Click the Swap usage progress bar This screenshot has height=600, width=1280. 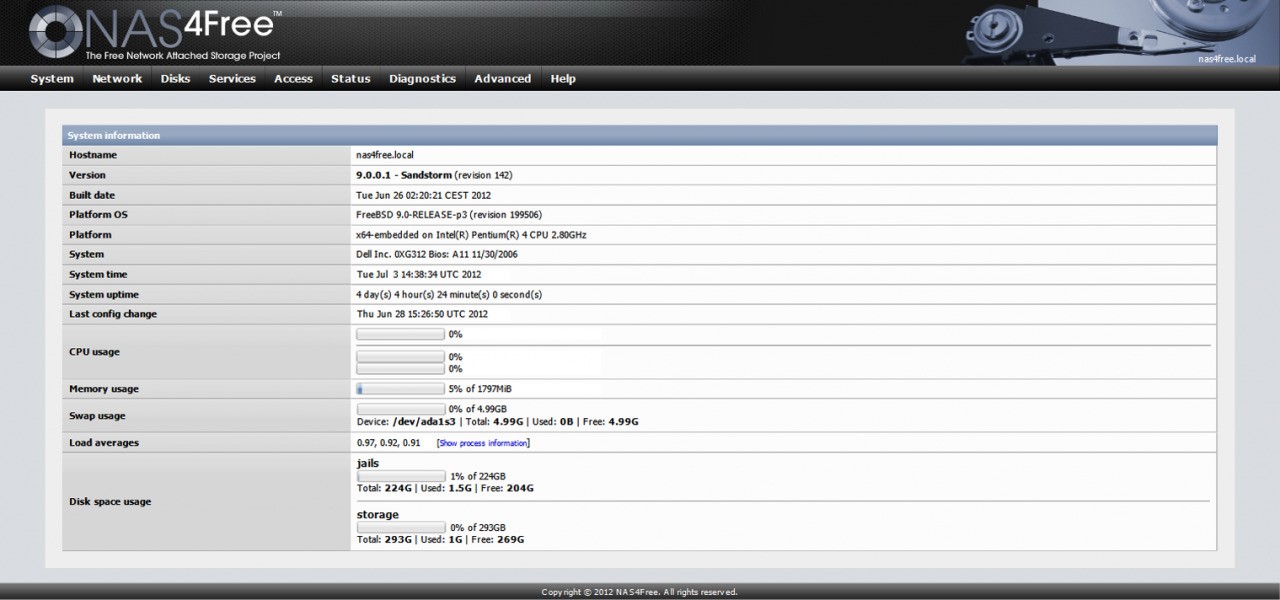[x=400, y=408]
